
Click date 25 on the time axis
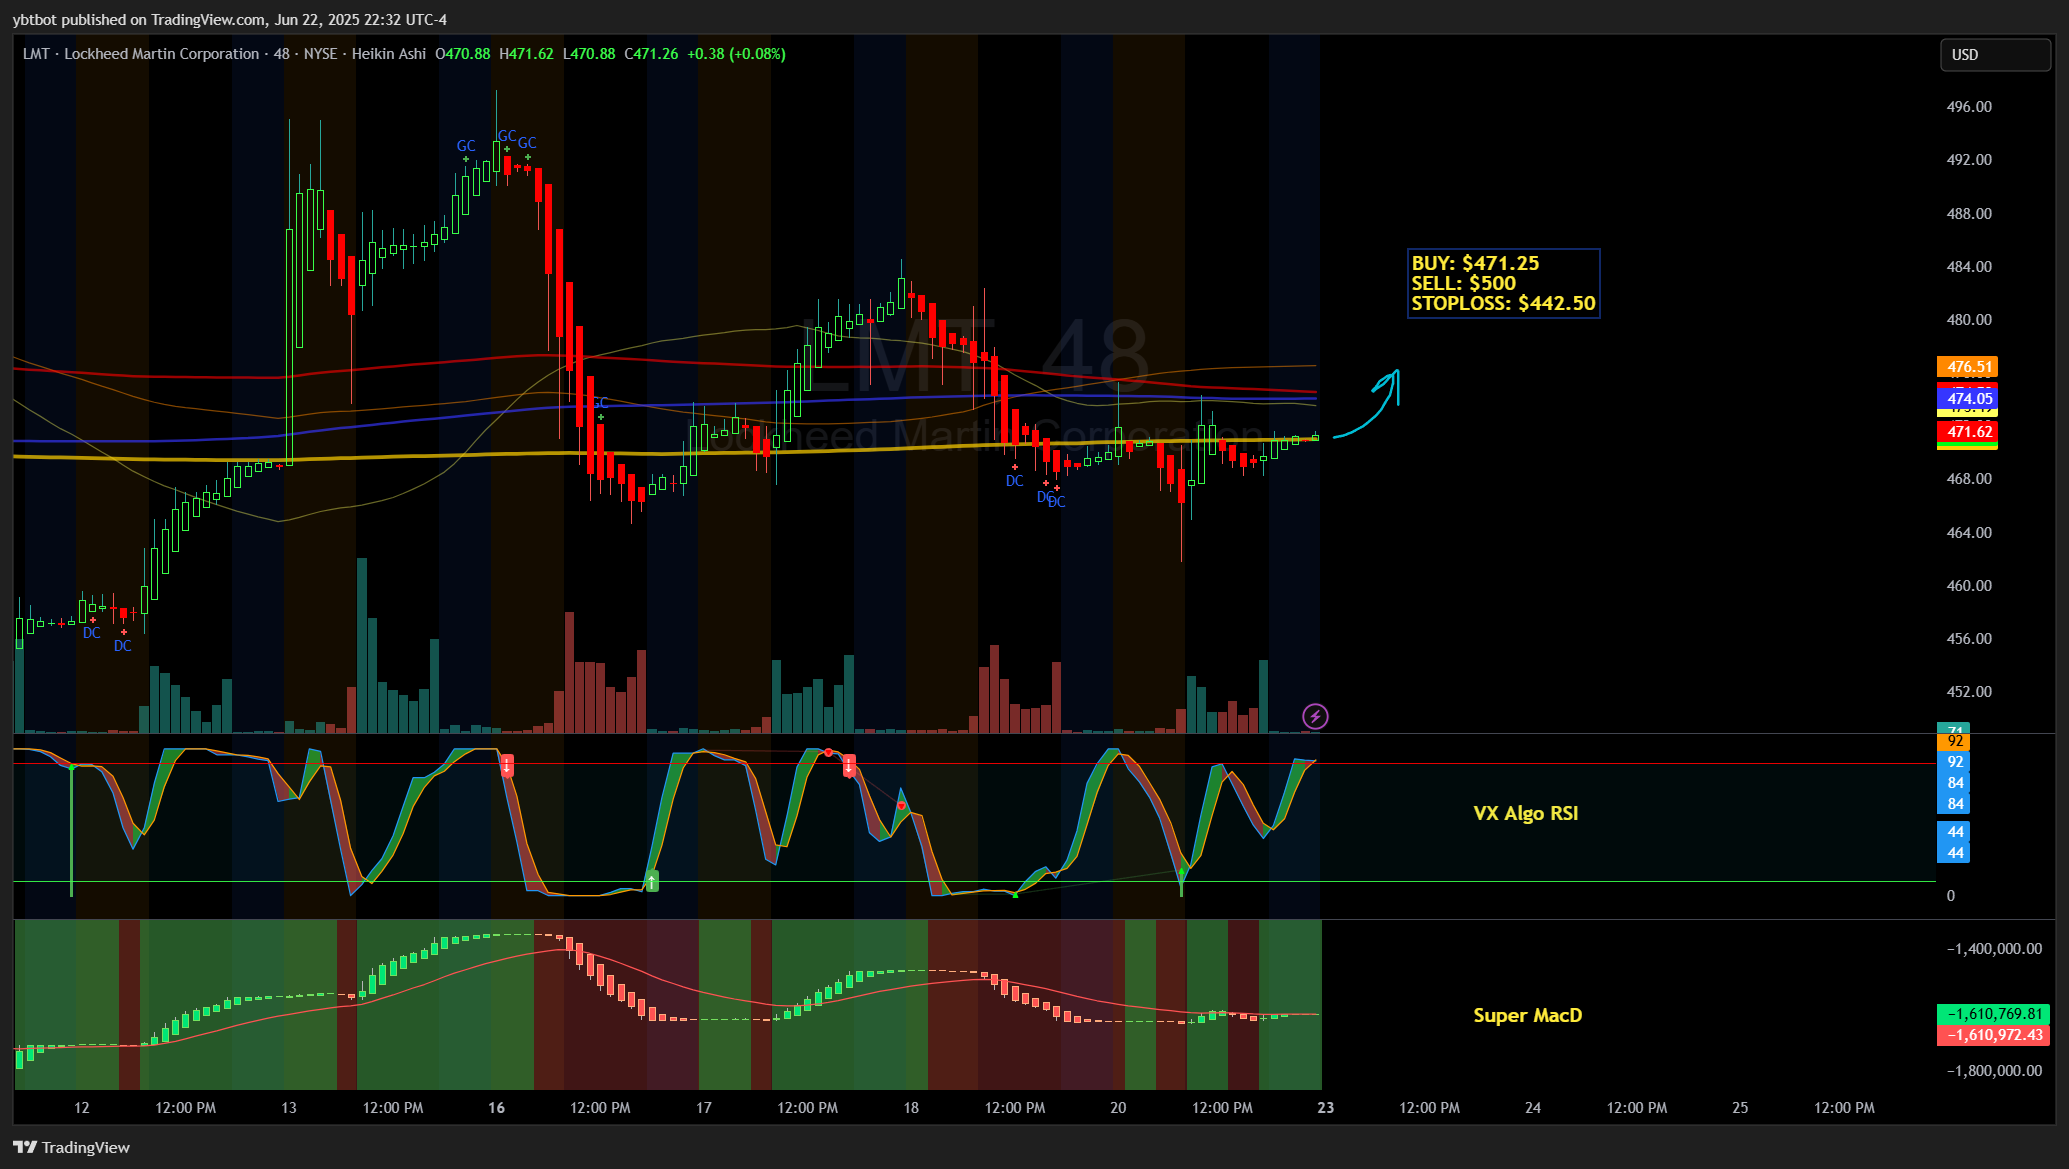point(1740,1108)
